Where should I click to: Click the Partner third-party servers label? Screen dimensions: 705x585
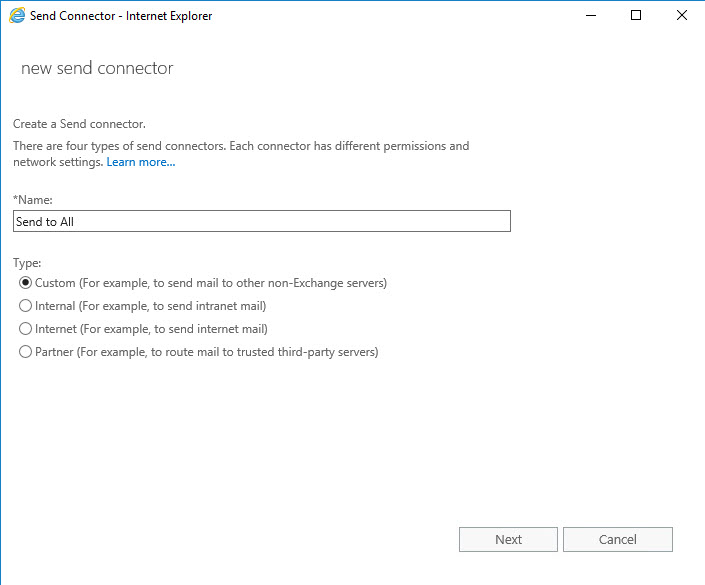pyautogui.click(x=207, y=352)
